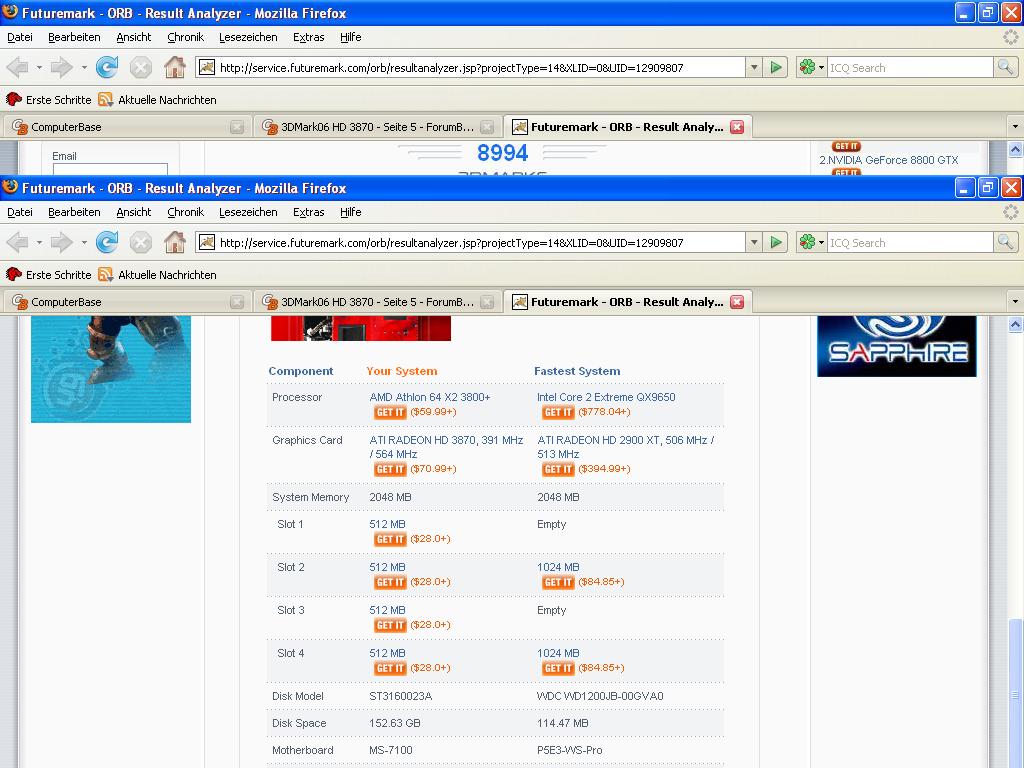This screenshot has height=768, width=1024.
Task: Close ComputerBase tab in front window
Action: click(x=237, y=302)
